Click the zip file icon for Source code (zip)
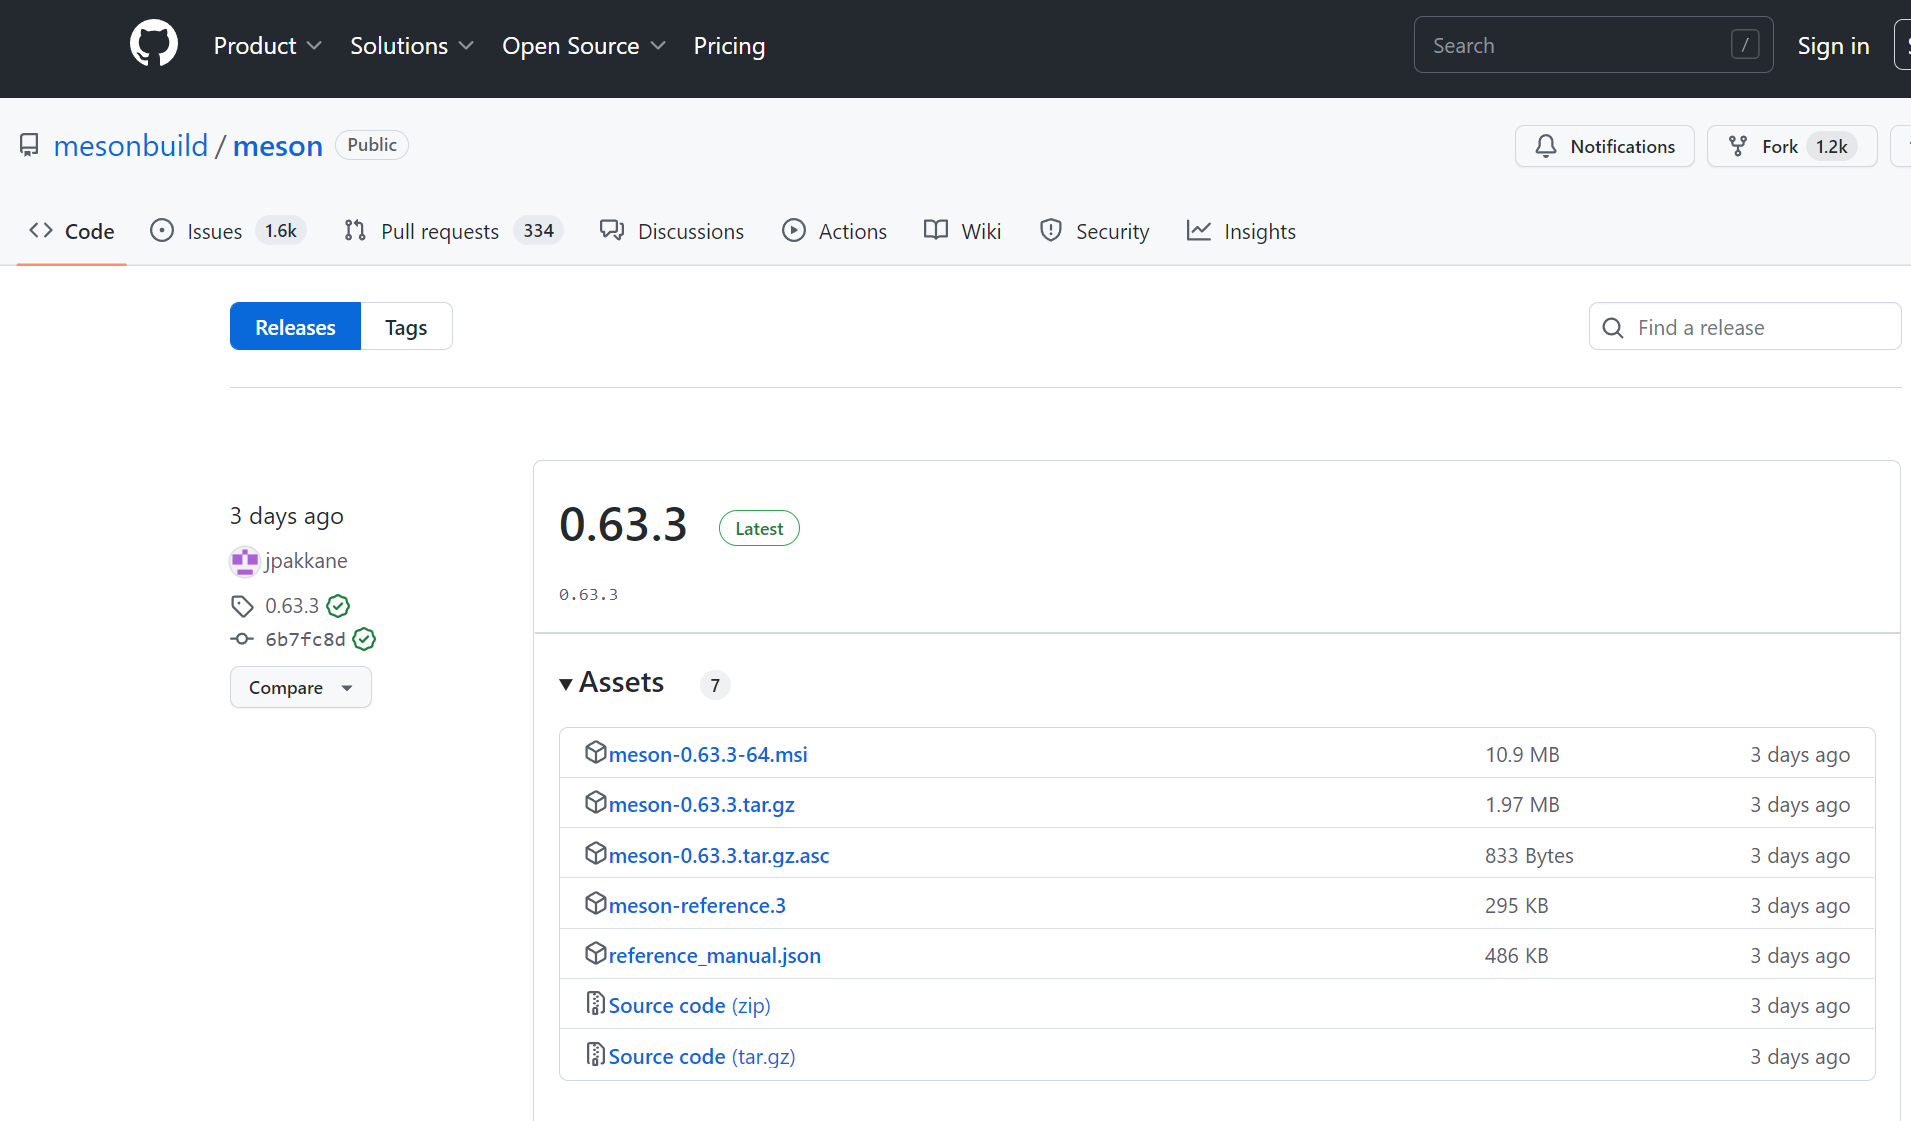Screen dimensions: 1911x1121 [x=596, y=1003]
